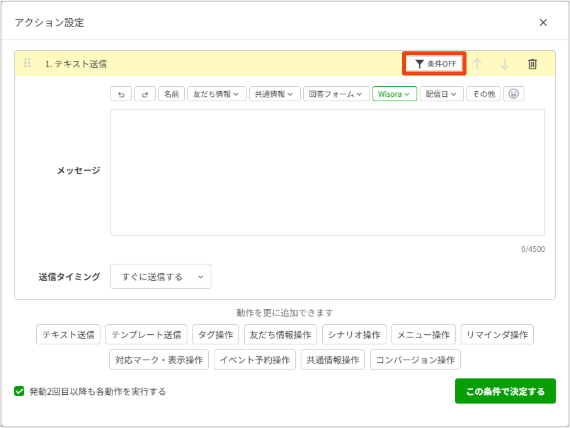Insert 名前 into the message
This screenshot has height=428, width=570.
172,94
